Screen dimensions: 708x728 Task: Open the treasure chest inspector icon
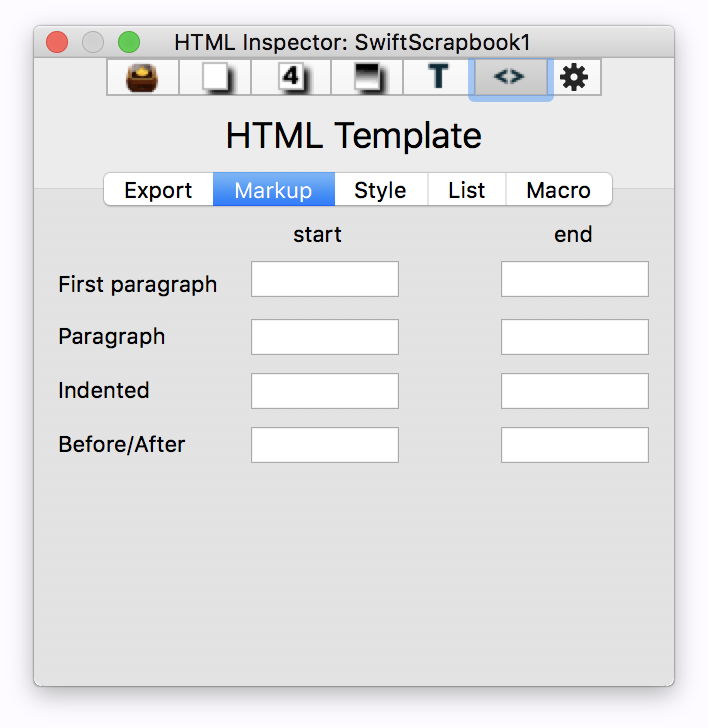coord(143,77)
